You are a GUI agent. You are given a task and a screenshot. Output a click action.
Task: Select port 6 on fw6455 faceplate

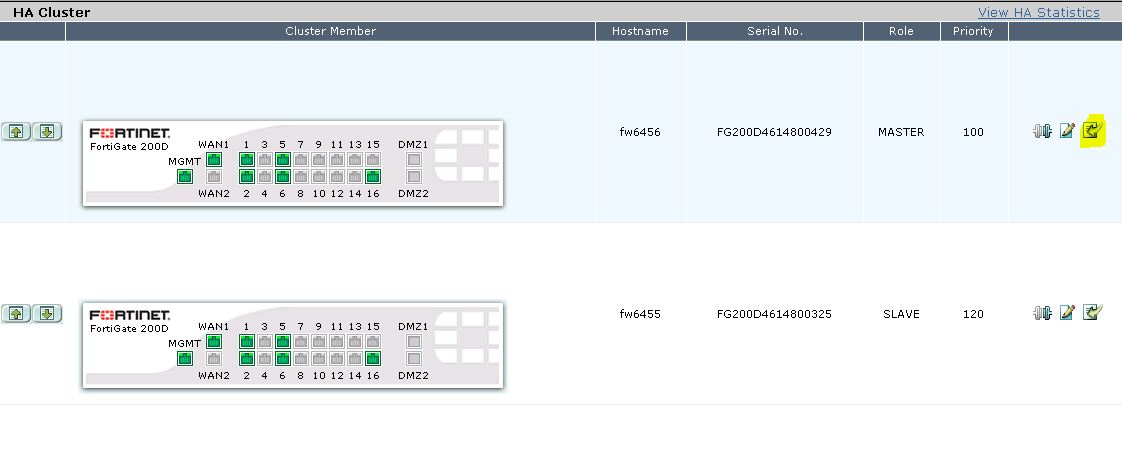pyautogui.click(x=283, y=358)
